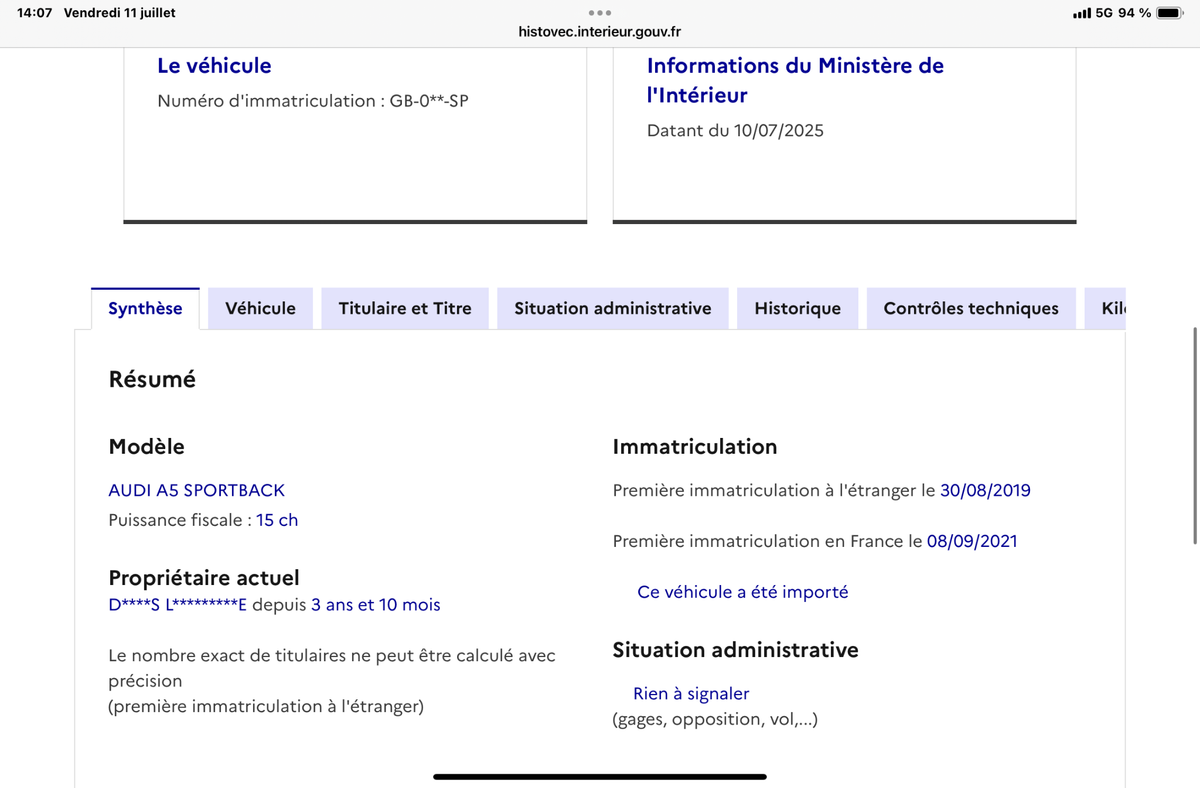Click the Datant du 10/07/2025 text
This screenshot has height=788, width=1200.
click(735, 130)
